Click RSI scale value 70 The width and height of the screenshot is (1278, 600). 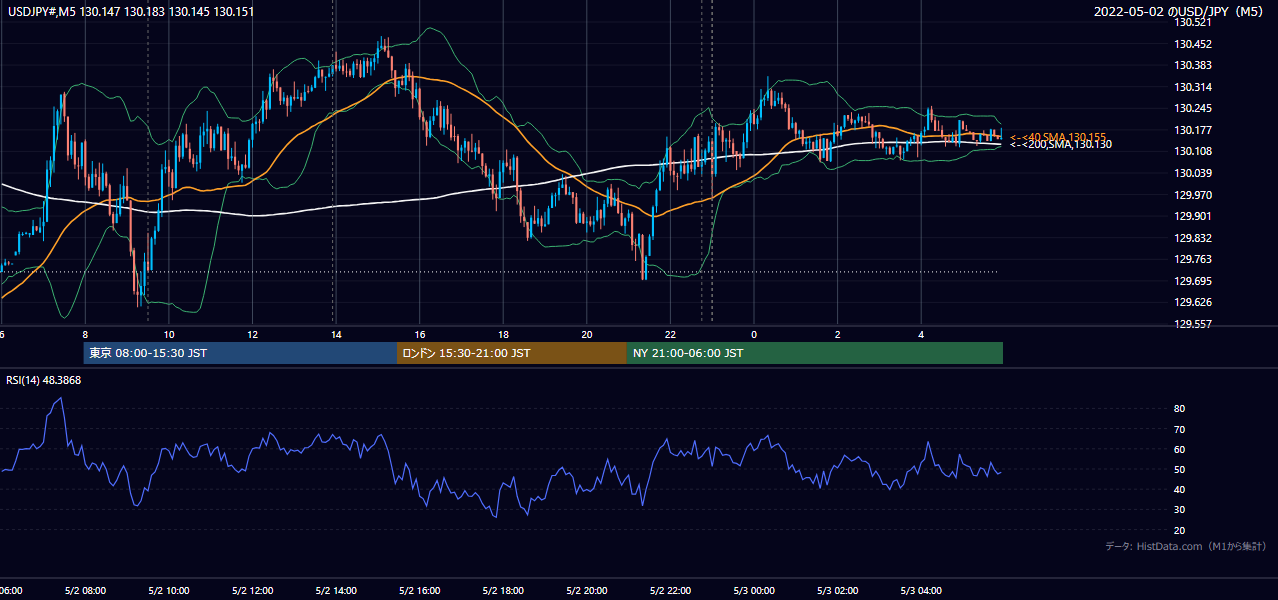coord(1180,429)
